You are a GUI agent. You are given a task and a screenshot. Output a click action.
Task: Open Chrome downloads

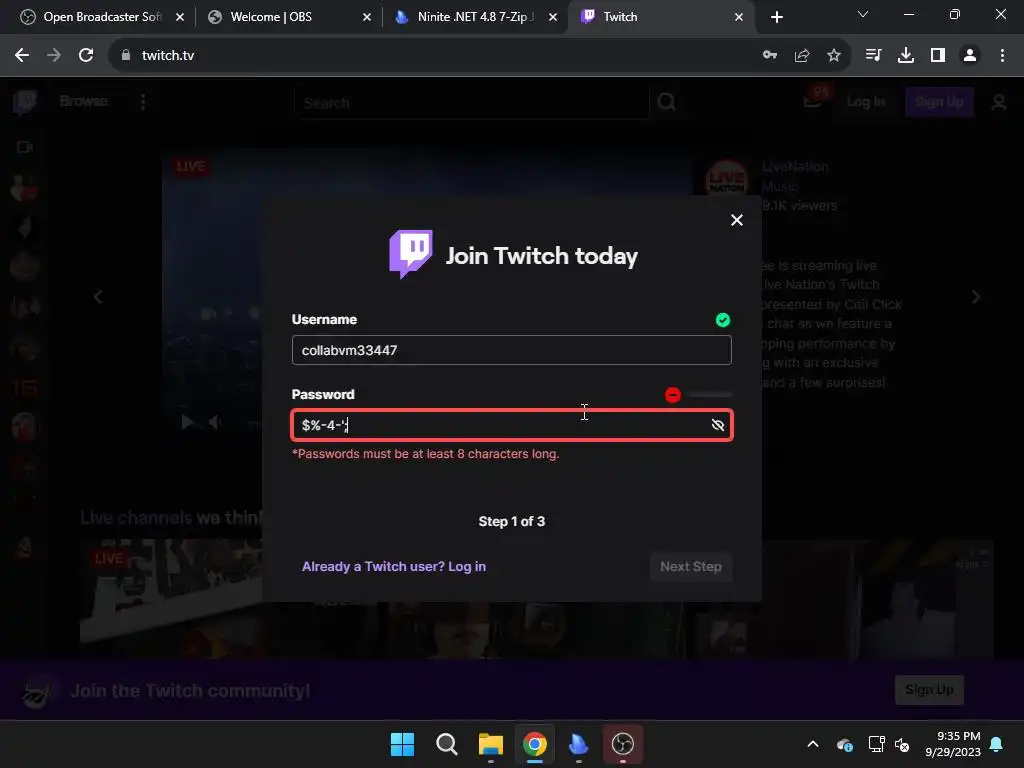pos(906,55)
